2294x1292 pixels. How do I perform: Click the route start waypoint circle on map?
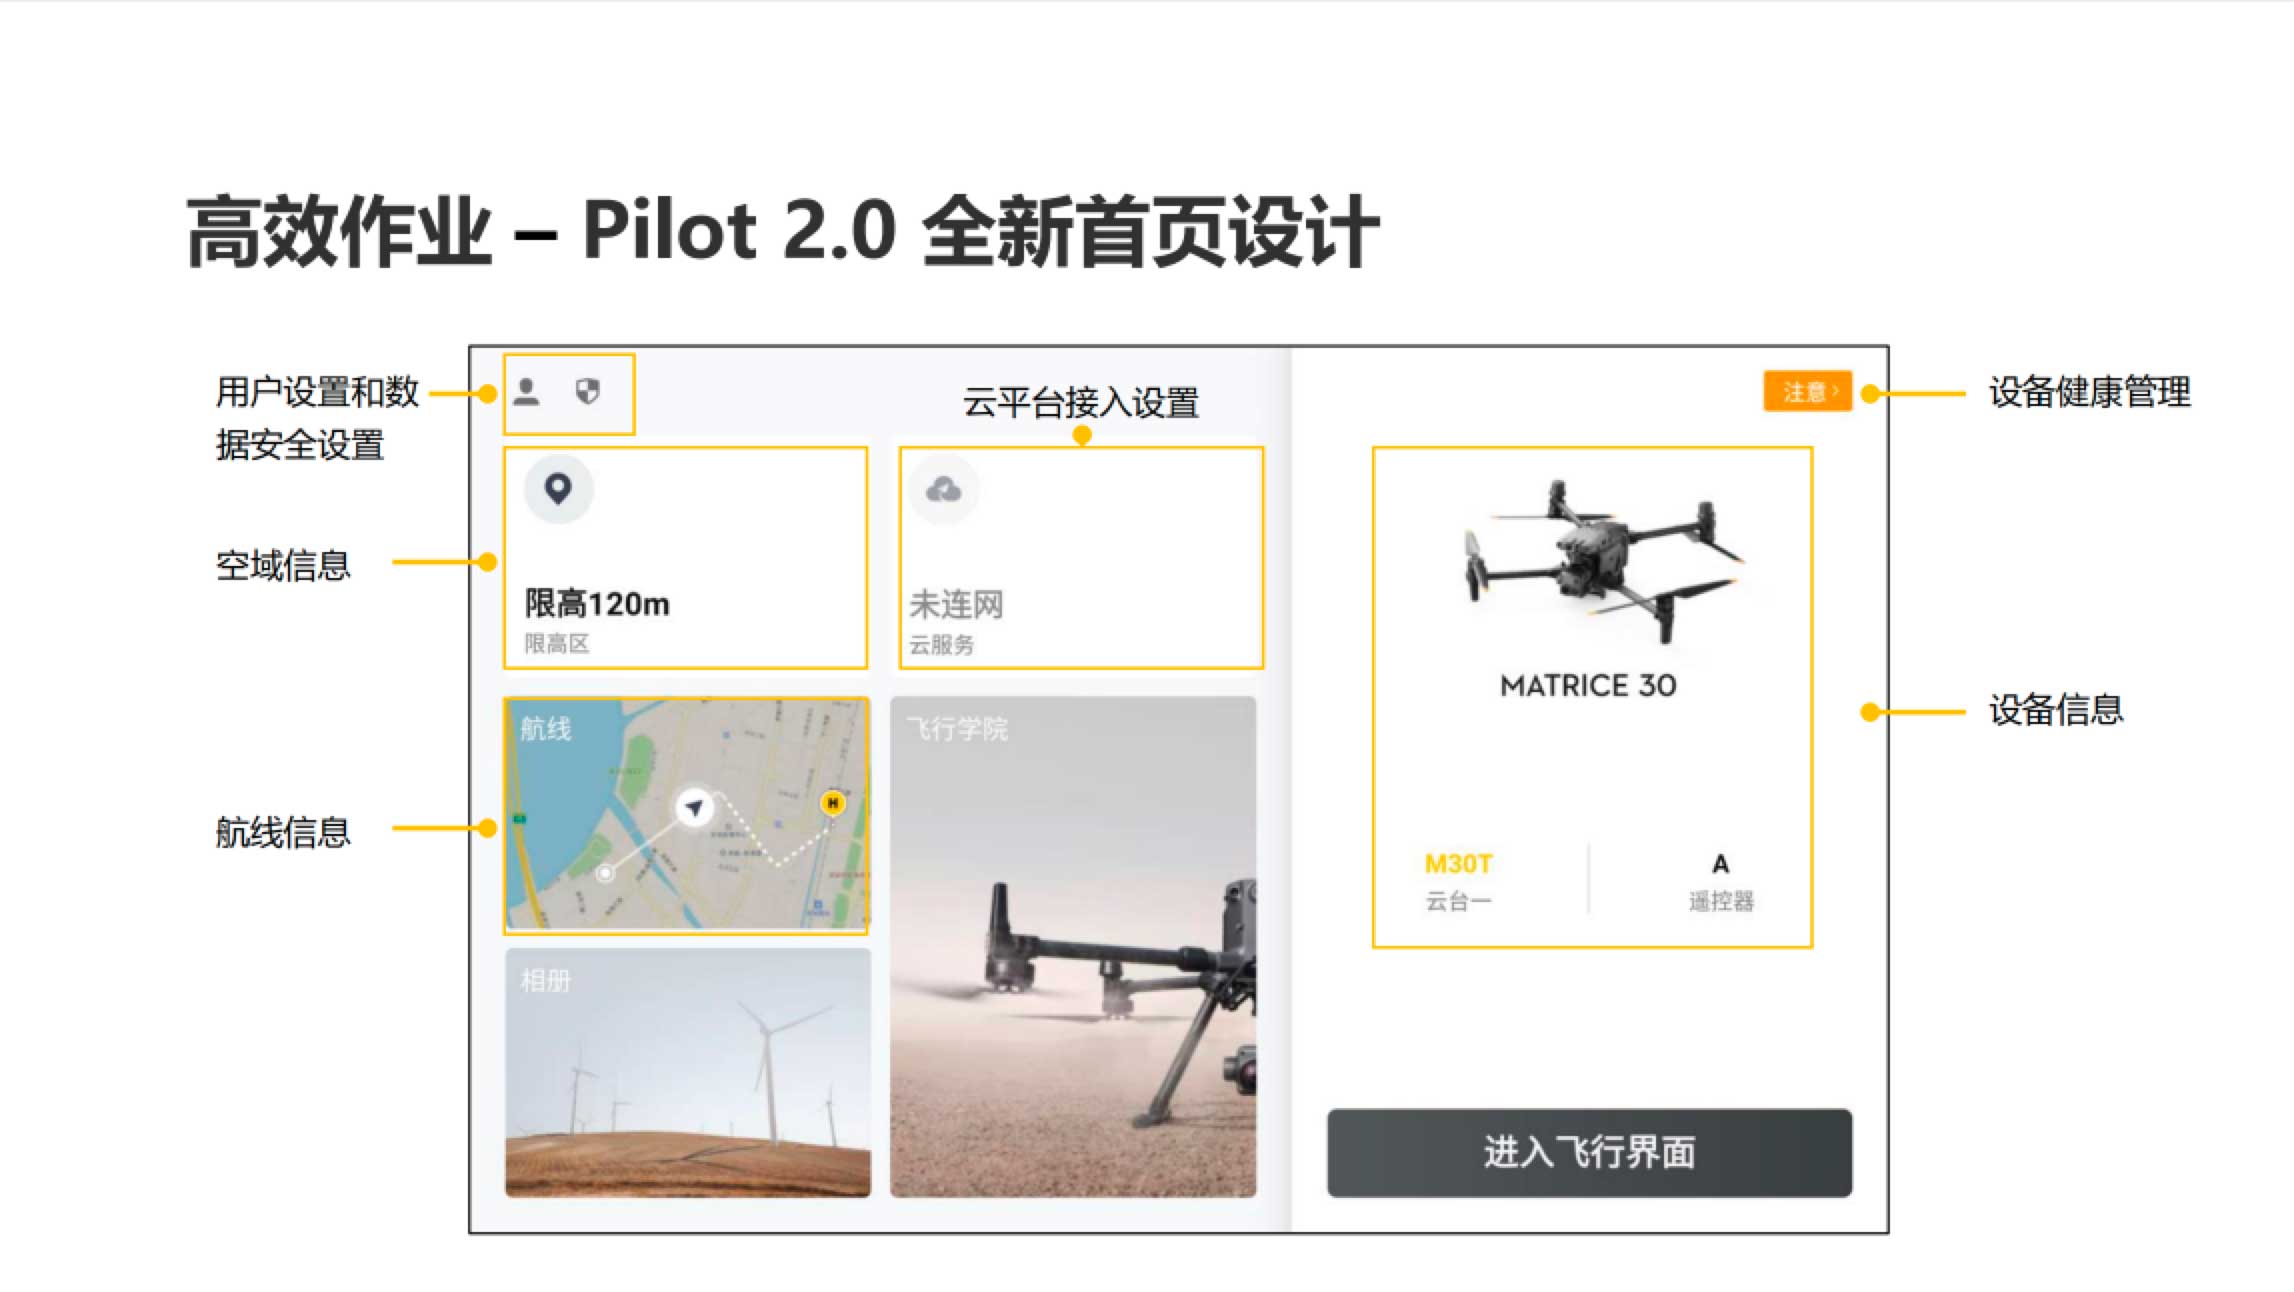(x=605, y=873)
